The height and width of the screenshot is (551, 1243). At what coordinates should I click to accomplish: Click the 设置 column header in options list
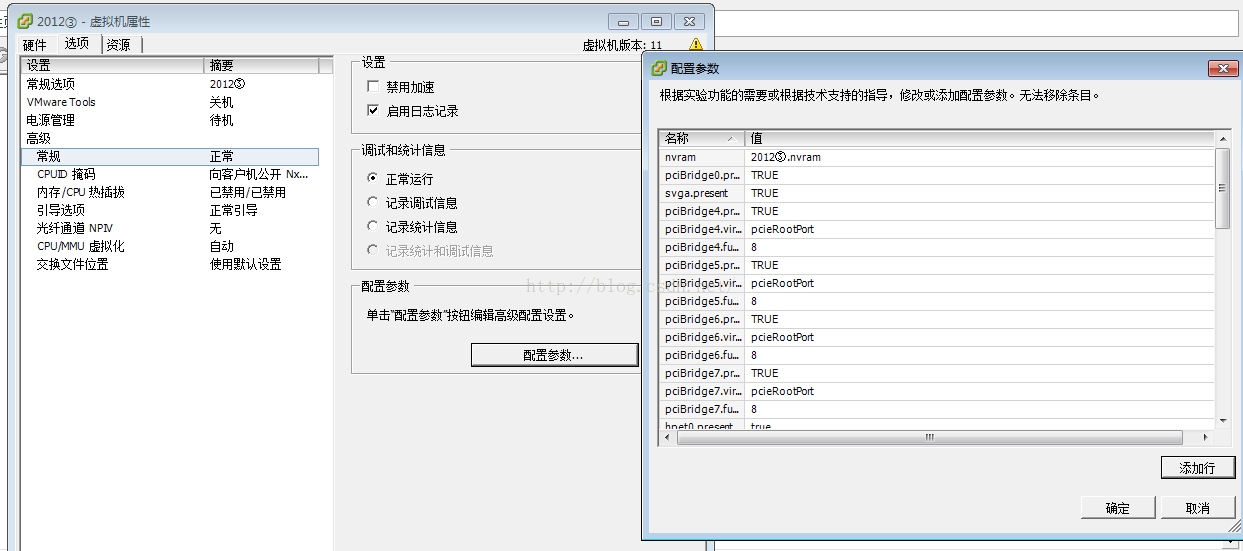pyautogui.click(x=112, y=65)
